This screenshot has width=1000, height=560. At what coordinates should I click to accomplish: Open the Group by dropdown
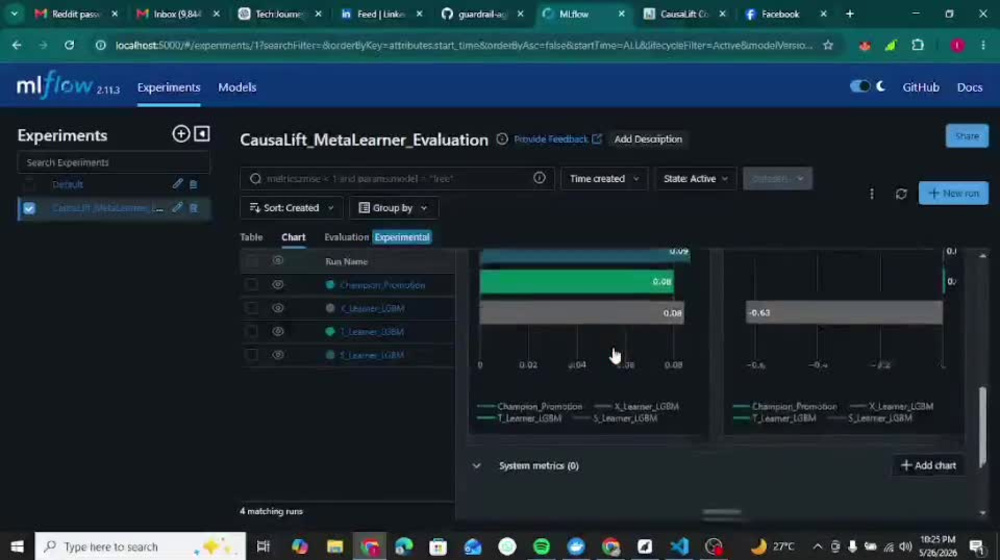(x=393, y=208)
